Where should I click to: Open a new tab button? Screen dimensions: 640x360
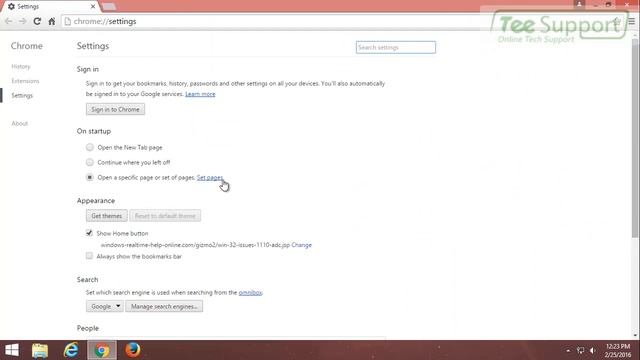(109, 7)
